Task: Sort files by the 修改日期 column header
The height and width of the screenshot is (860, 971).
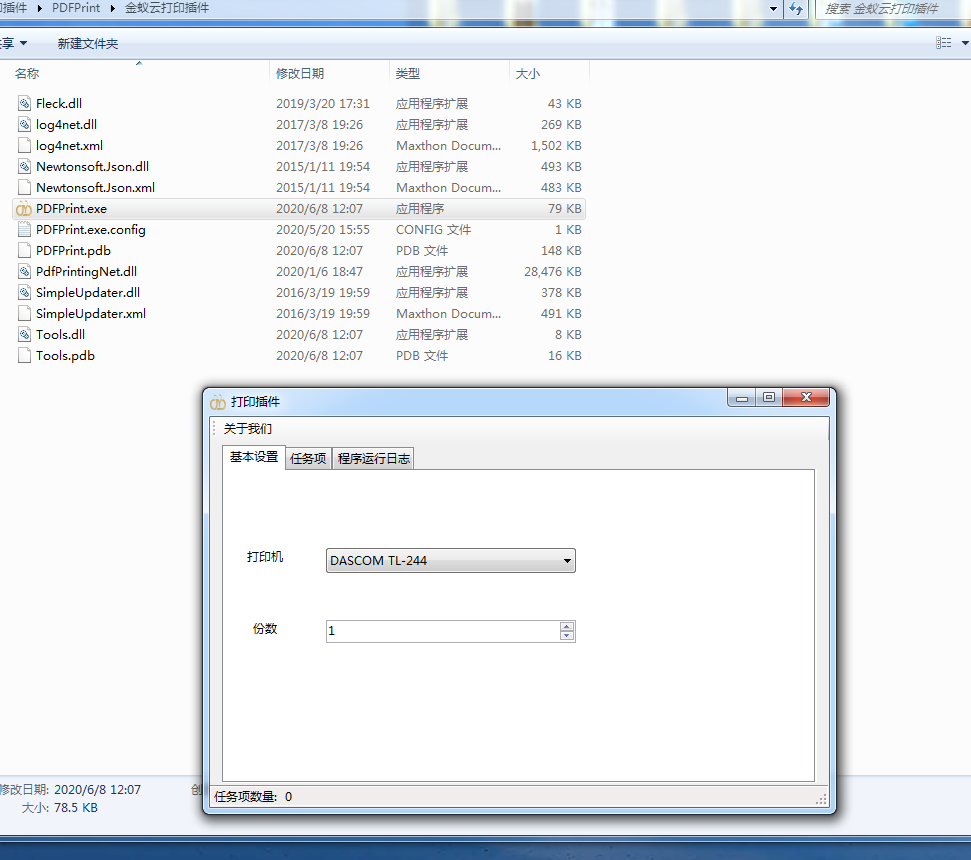Action: pos(300,74)
